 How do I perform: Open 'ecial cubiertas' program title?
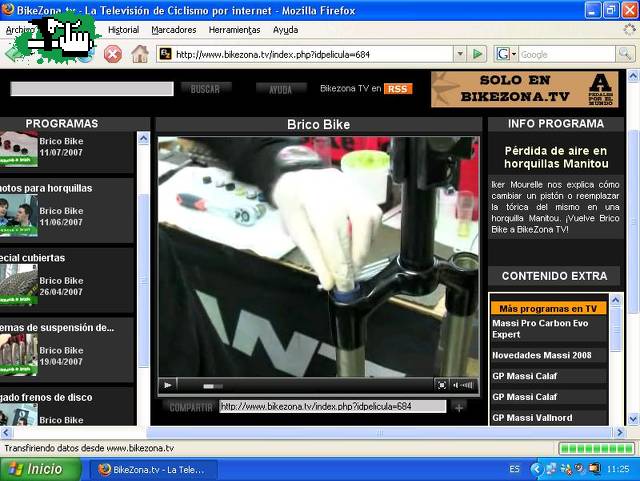33,258
